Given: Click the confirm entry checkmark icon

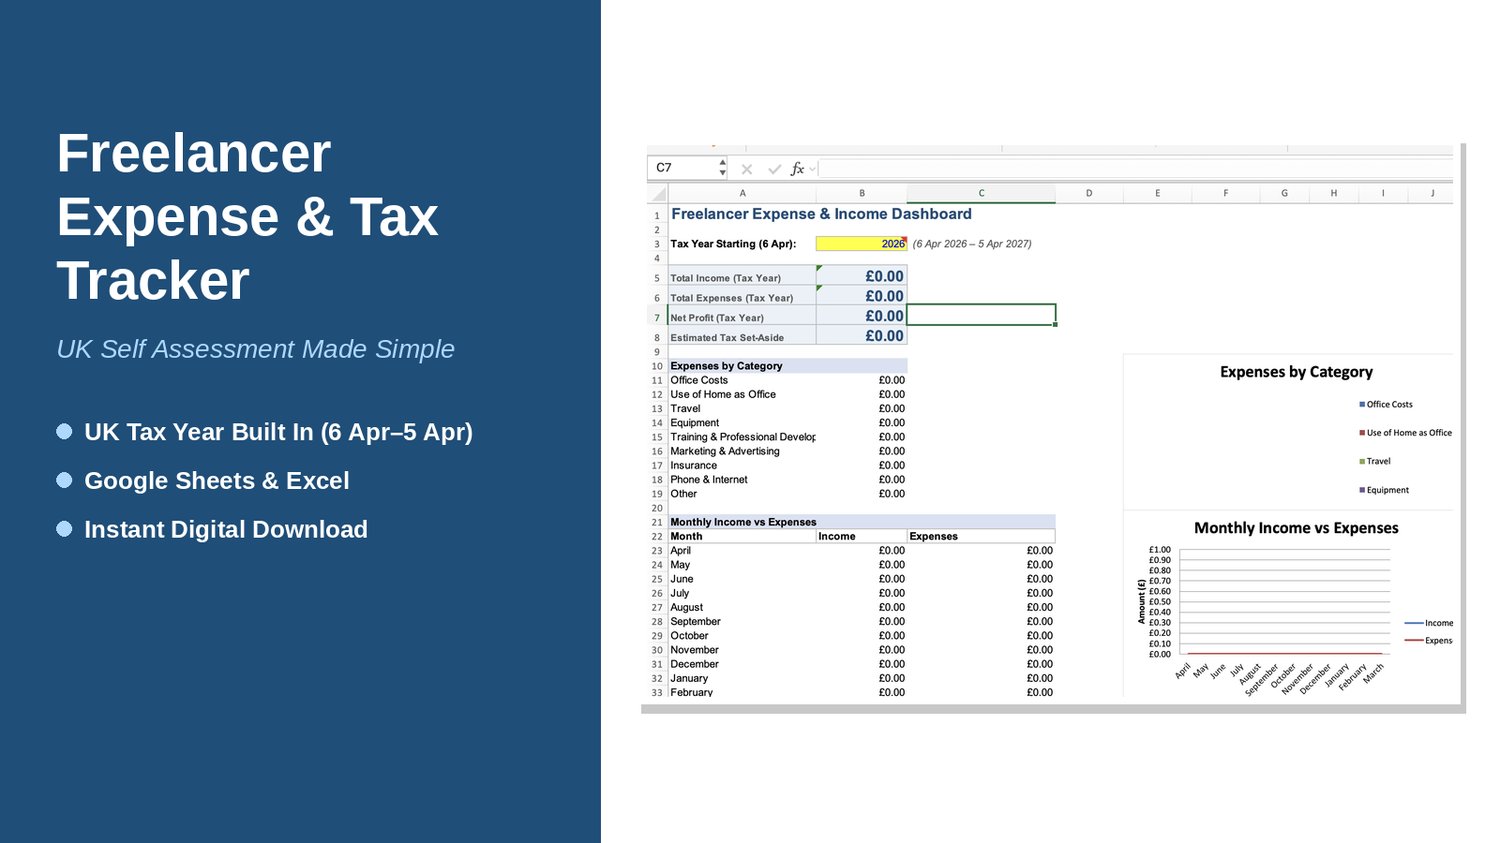Looking at the screenshot, I should point(774,169).
